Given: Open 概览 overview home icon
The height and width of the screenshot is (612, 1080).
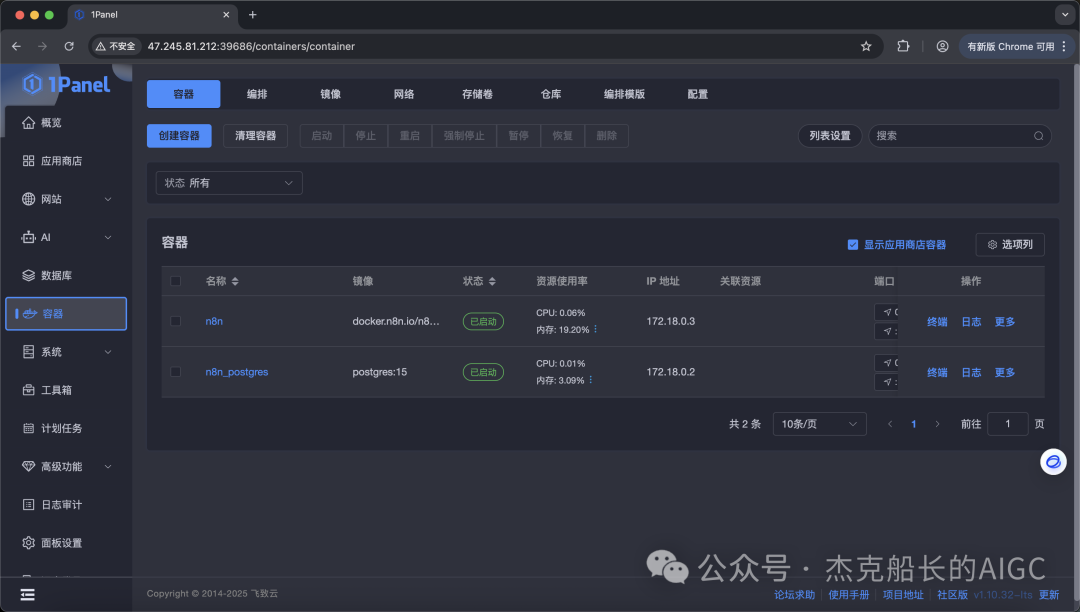Looking at the screenshot, I should [x=28, y=123].
